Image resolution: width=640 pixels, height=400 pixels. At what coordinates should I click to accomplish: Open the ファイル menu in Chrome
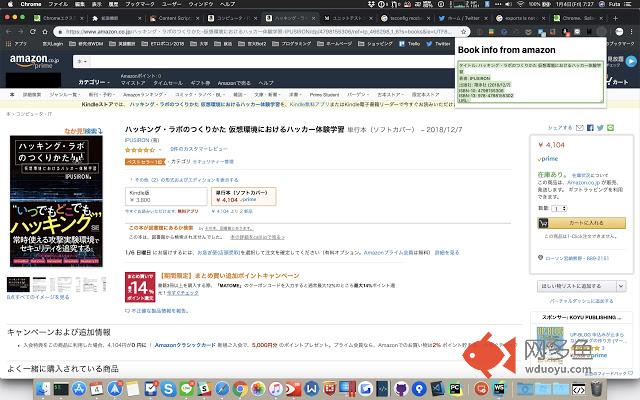coord(58,4)
